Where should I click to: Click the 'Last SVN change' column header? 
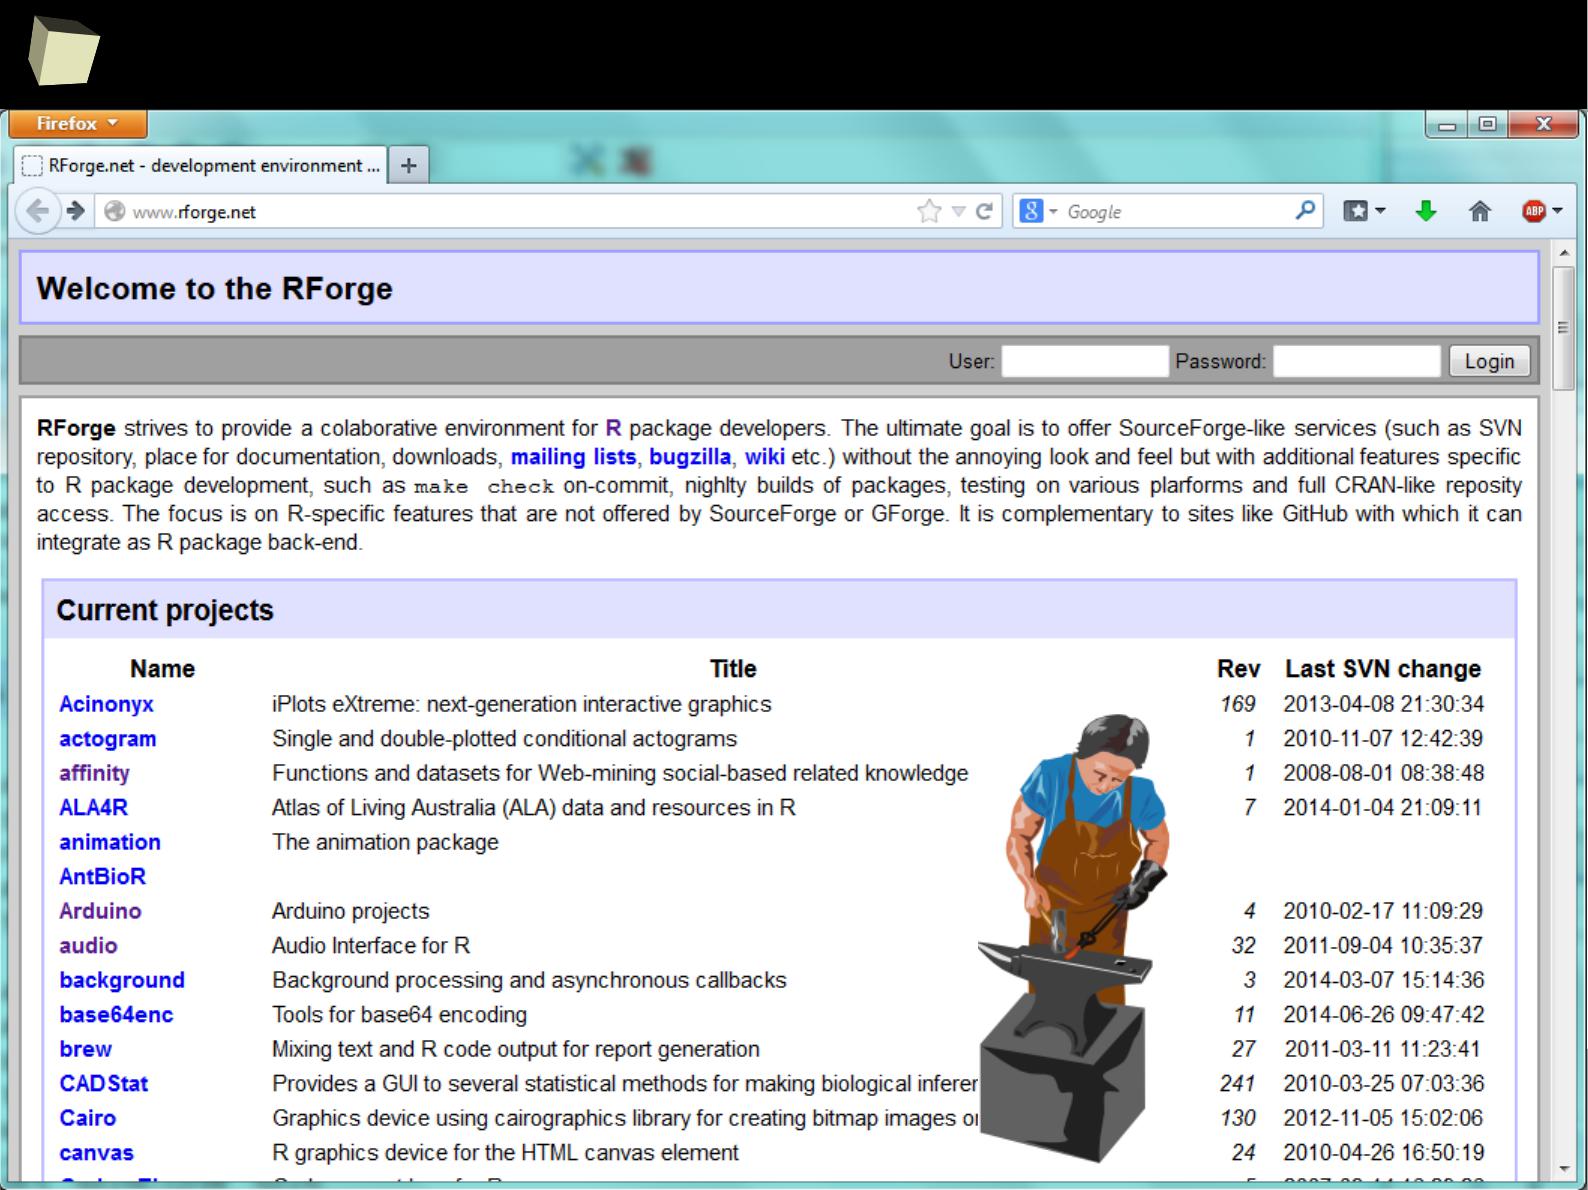coord(1383,669)
